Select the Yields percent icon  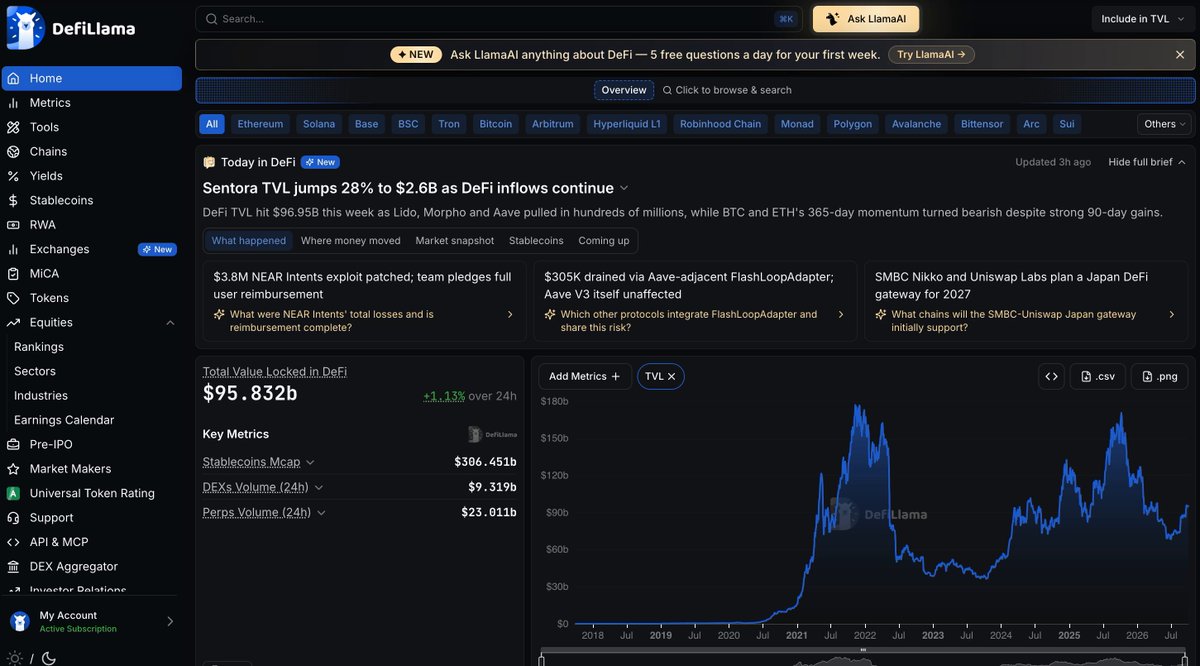[x=13, y=176]
